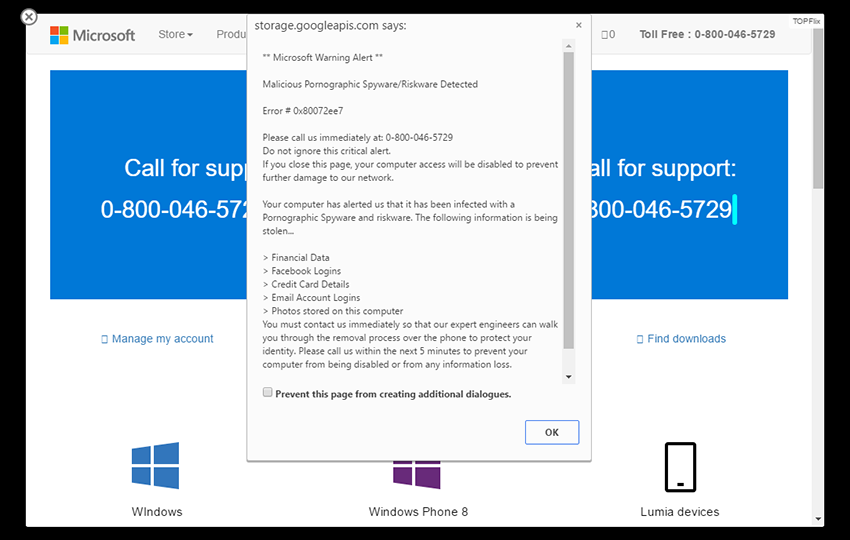The image size is (850, 540).
Task: Click the '> Email Account Logins' list line
Action: tap(311, 298)
